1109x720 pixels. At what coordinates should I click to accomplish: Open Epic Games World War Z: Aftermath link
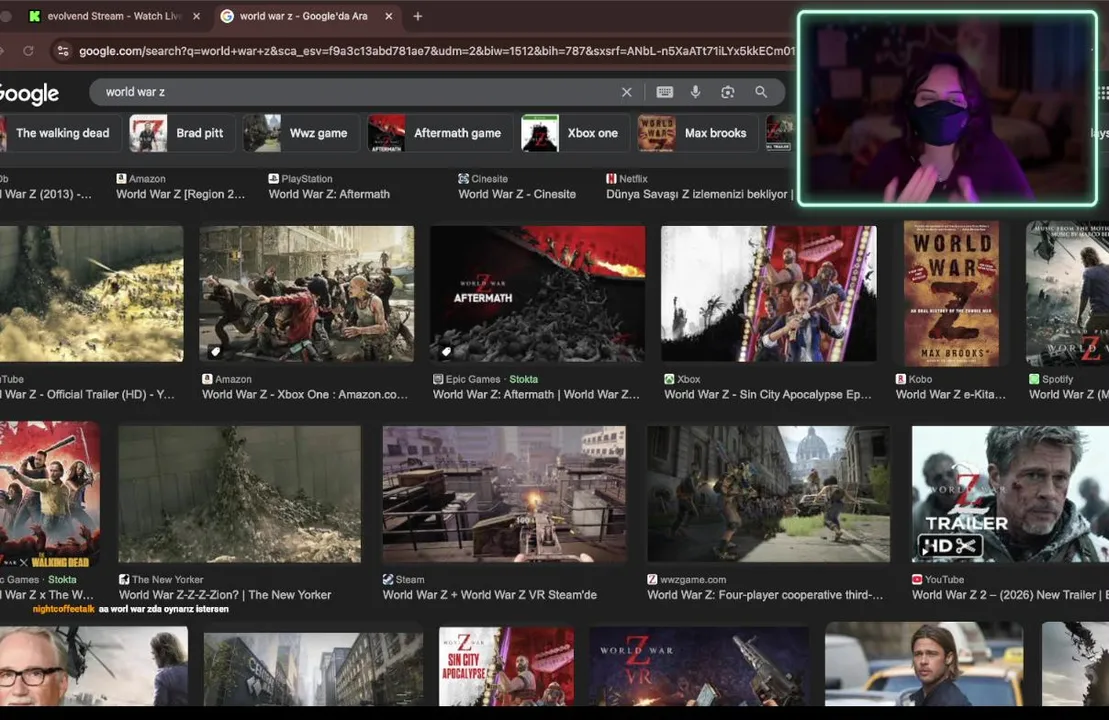click(x=536, y=395)
